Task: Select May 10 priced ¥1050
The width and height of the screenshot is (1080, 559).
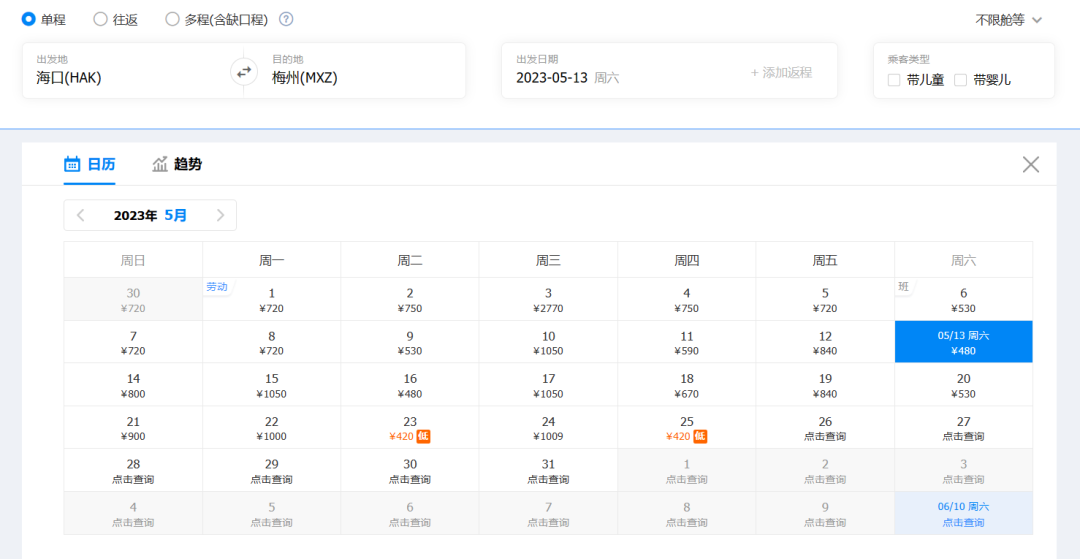Action: coord(548,342)
